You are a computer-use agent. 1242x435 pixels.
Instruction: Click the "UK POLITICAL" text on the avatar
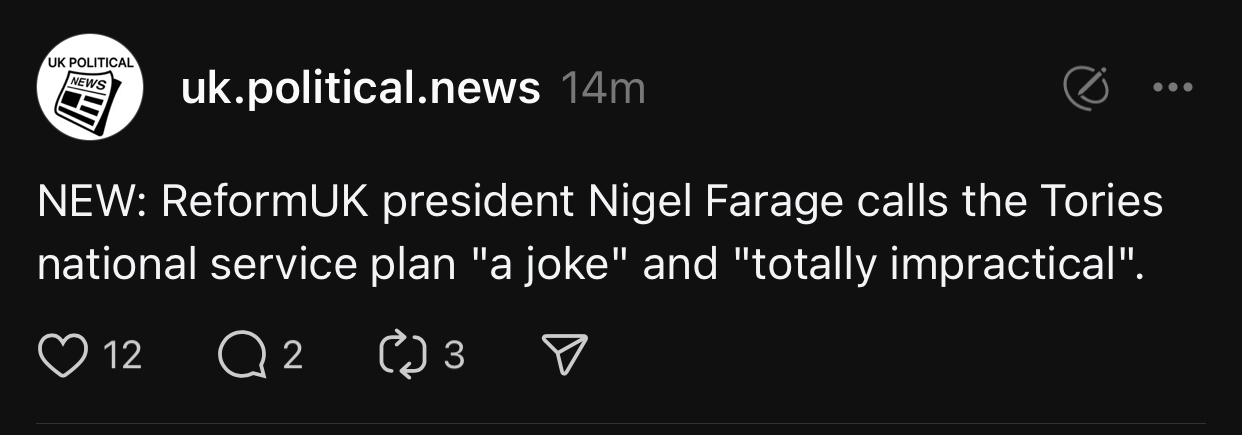coord(86,63)
